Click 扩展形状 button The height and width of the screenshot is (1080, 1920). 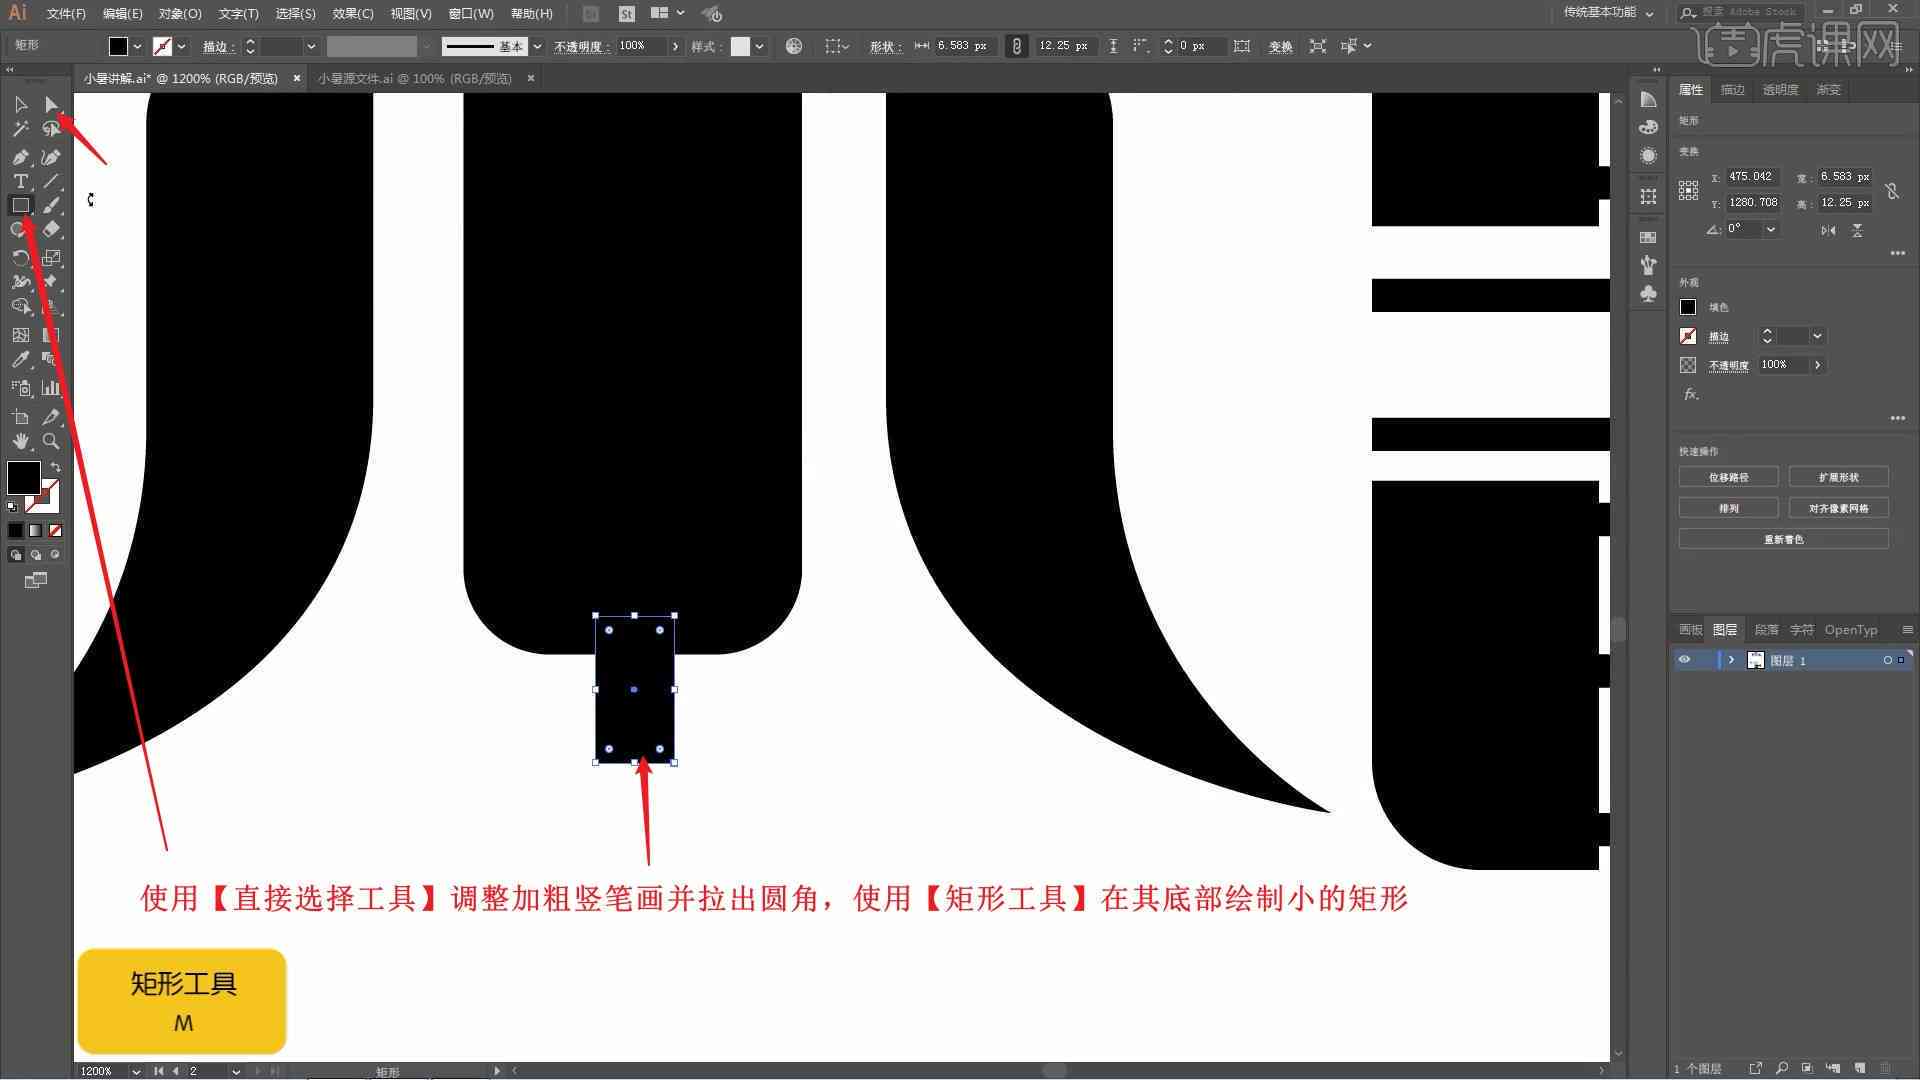coord(1840,477)
